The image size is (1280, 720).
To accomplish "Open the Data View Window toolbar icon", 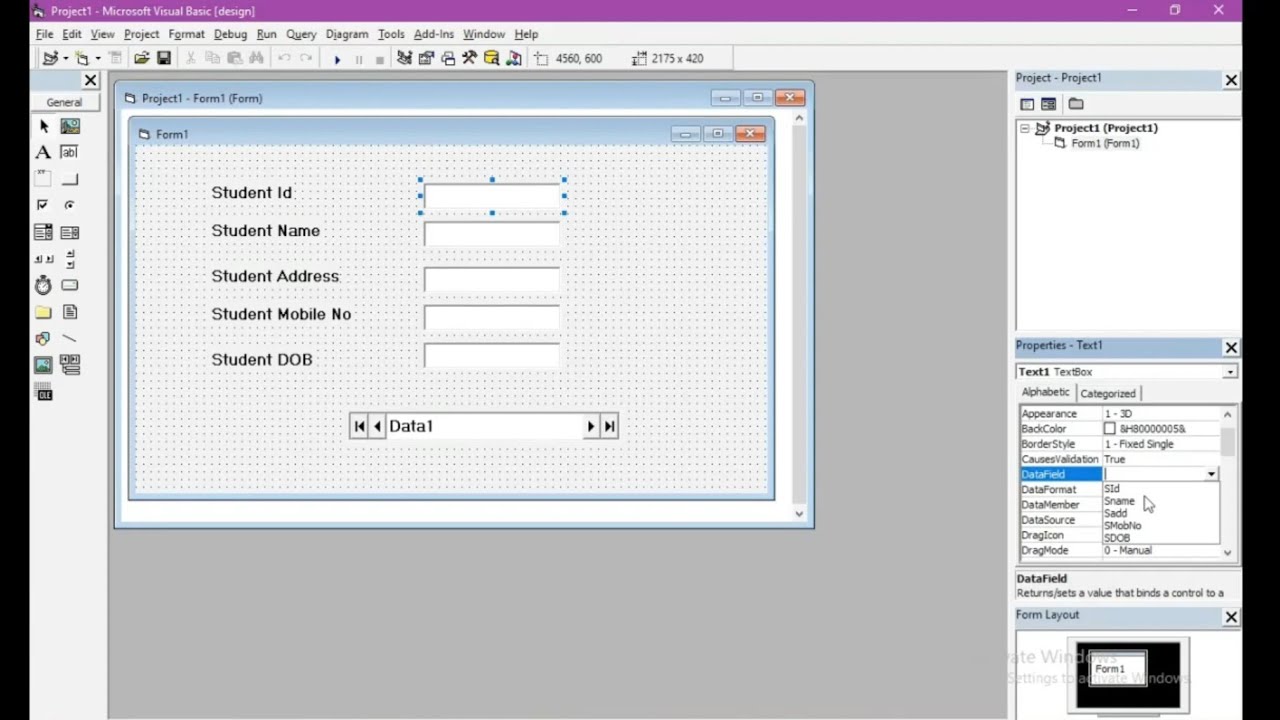I will tap(491, 58).
